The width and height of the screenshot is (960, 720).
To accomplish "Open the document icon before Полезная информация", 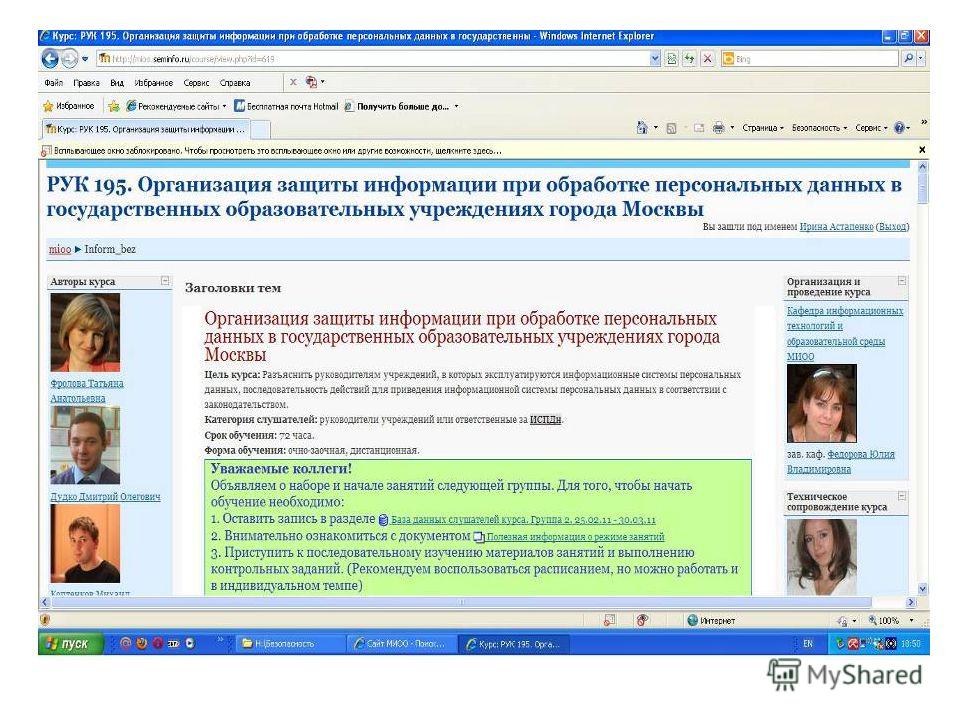I will [x=479, y=537].
